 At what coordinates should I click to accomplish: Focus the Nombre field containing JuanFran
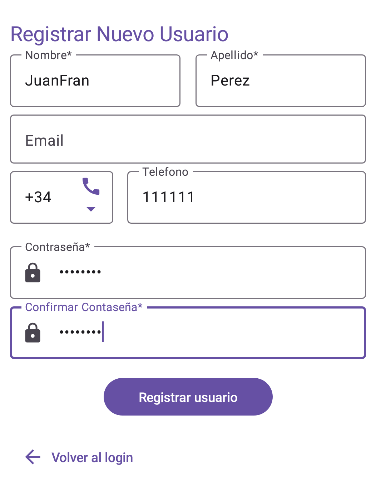point(95,81)
